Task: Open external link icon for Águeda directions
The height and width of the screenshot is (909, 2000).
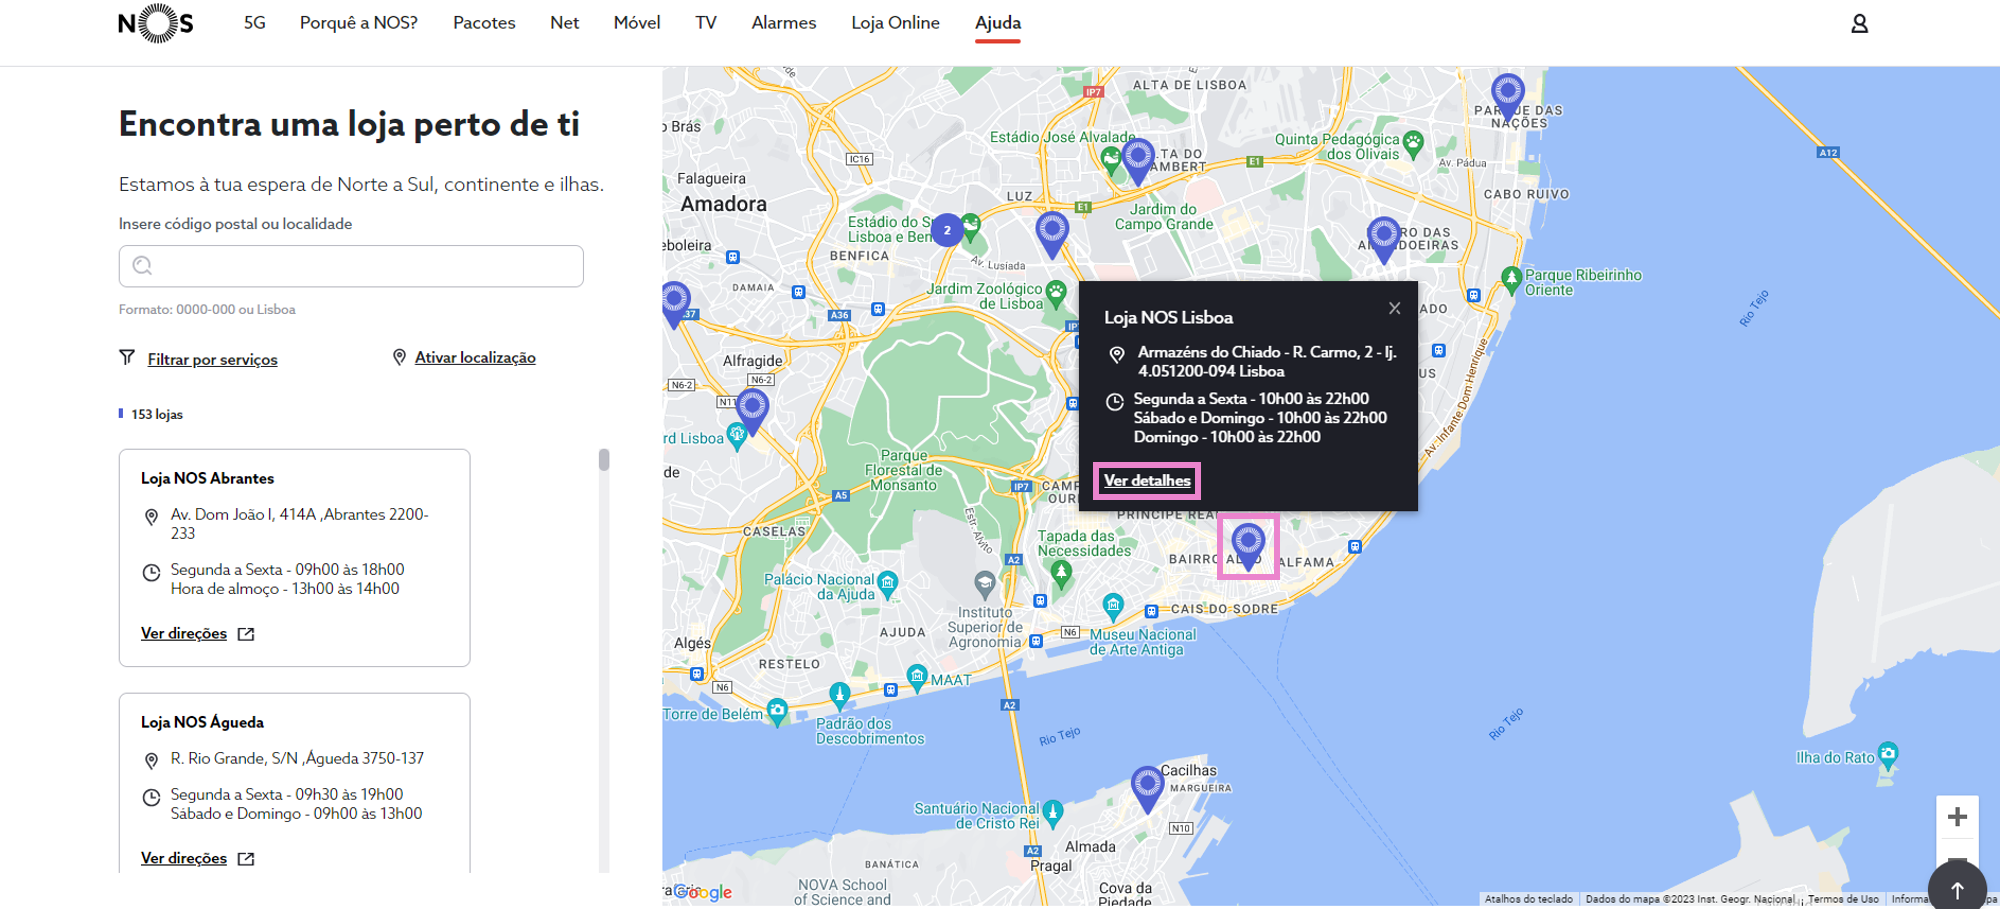Action: coord(246,859)
